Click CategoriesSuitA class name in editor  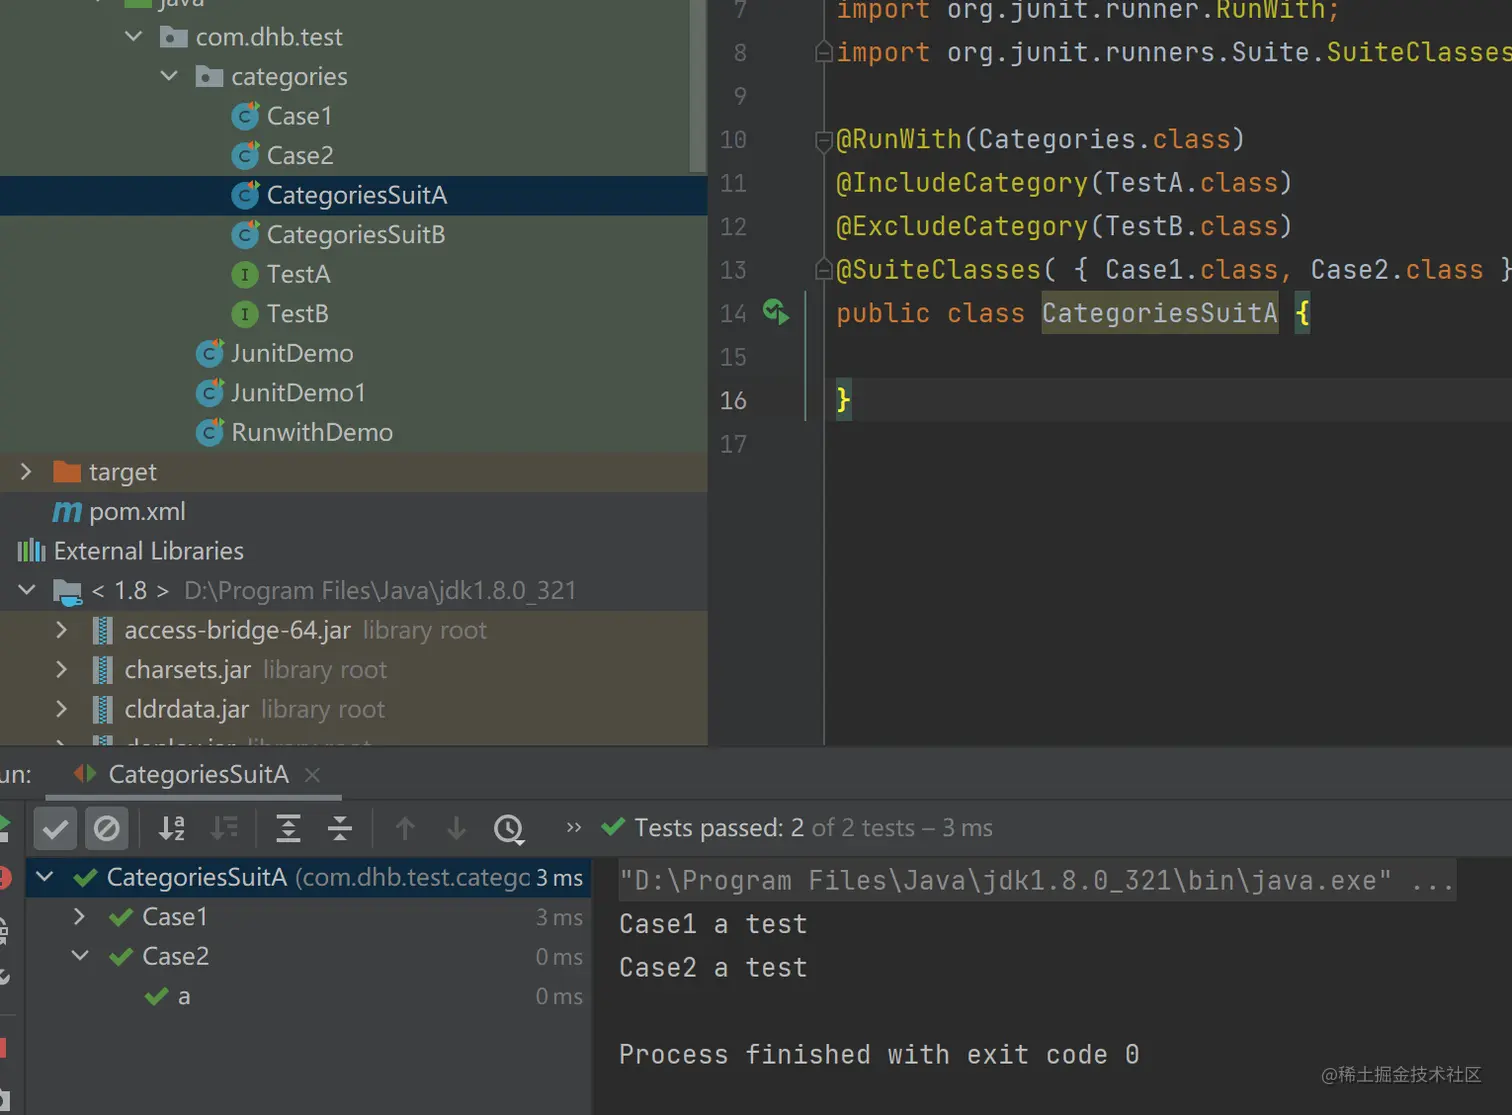point(1159,314)
